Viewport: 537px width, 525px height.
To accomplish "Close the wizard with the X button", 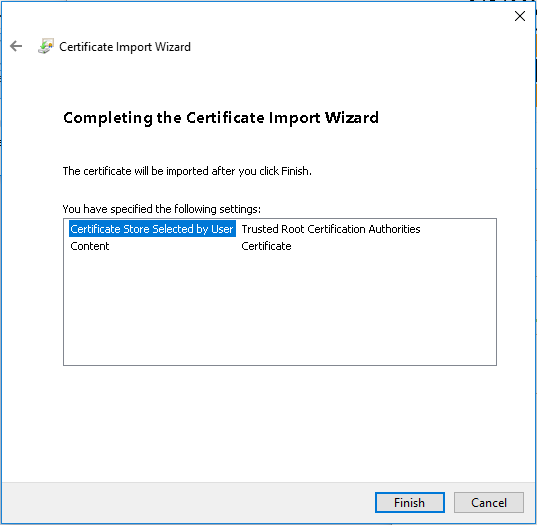I will [520, 16].
